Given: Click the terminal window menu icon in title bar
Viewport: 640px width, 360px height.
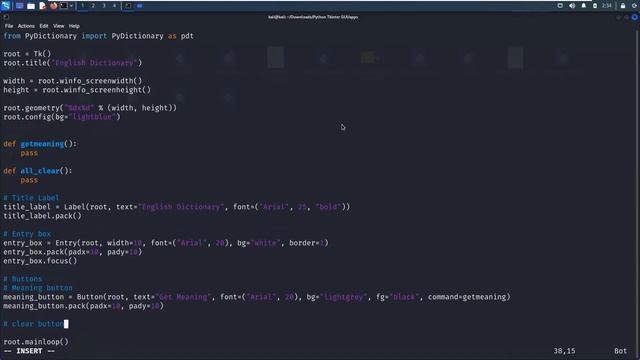Looking at the screenshot, I should (6, 17).
